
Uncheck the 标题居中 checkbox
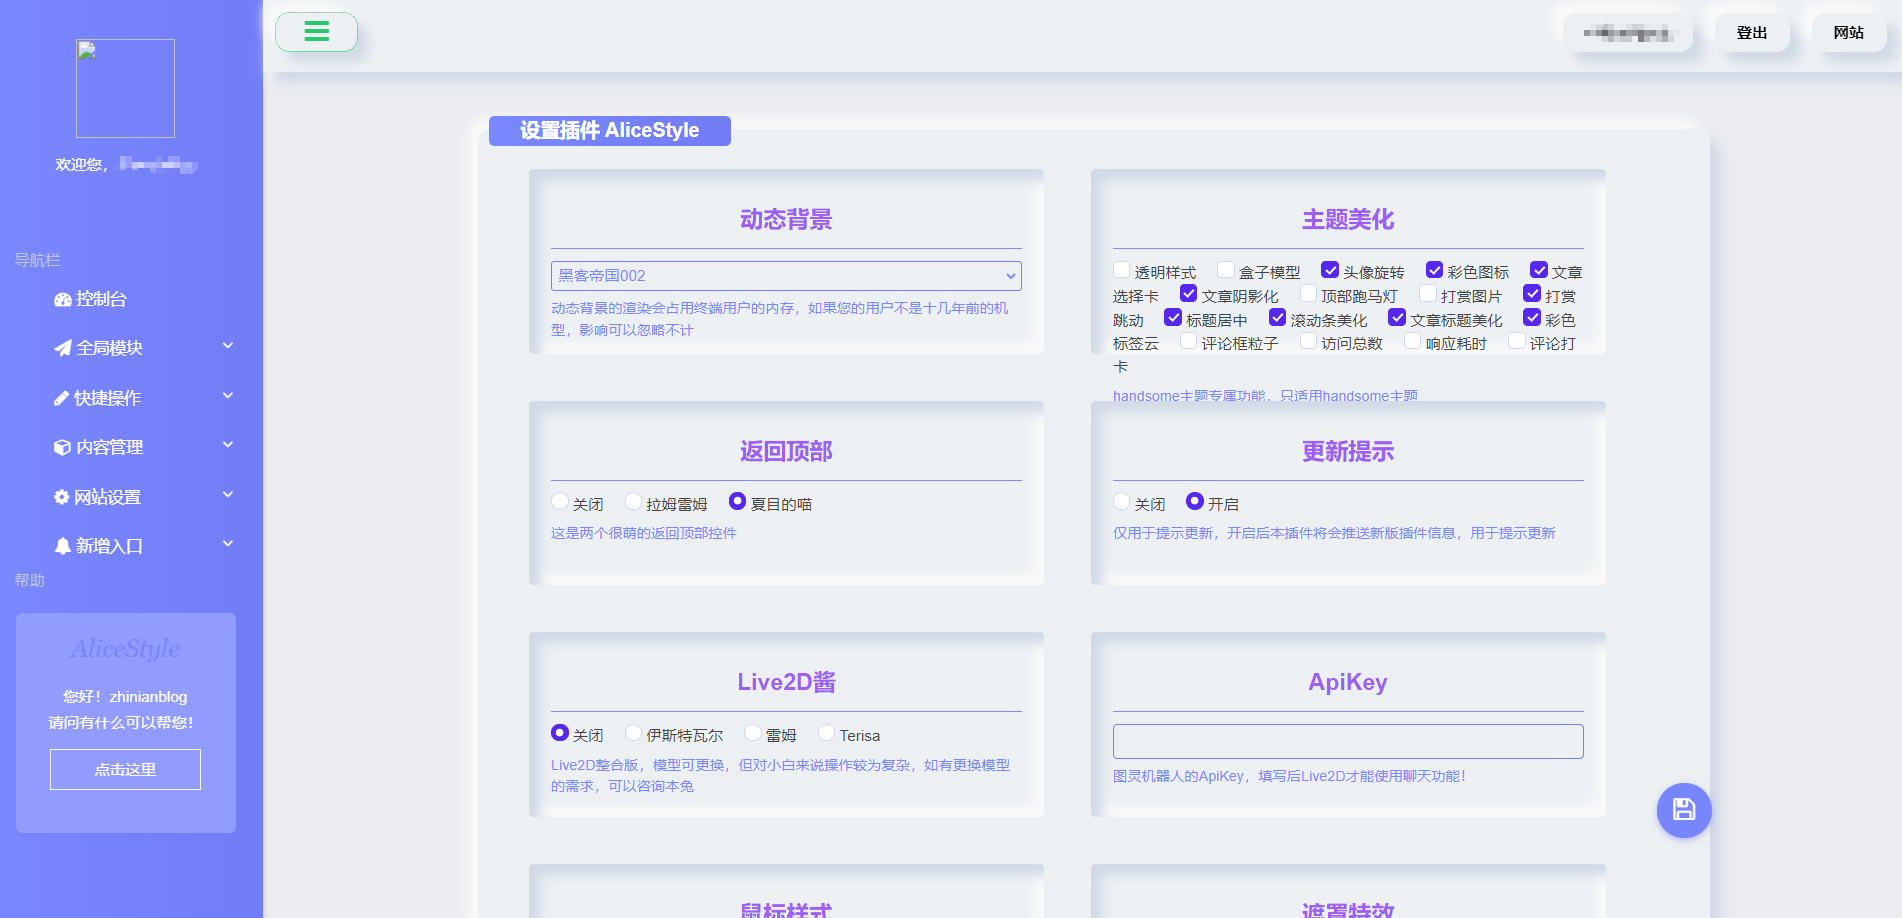pyautogui.click(x=1173, y=317)
